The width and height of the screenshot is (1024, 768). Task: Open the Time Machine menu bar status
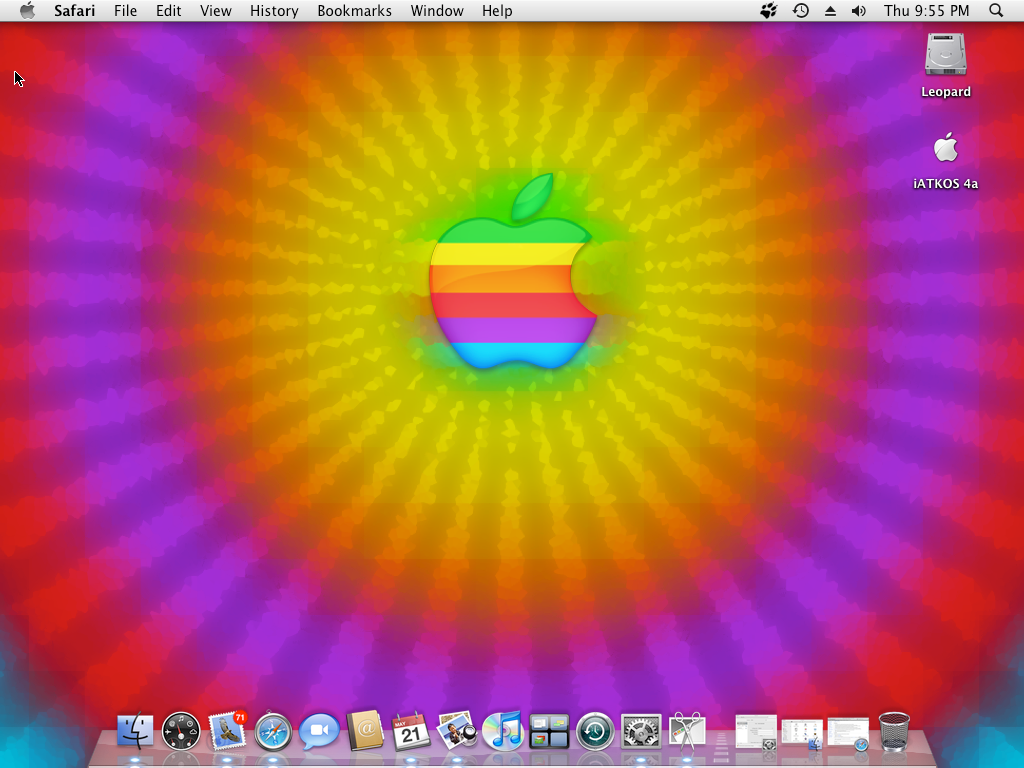pyautogui.click(x=801, y=10)
